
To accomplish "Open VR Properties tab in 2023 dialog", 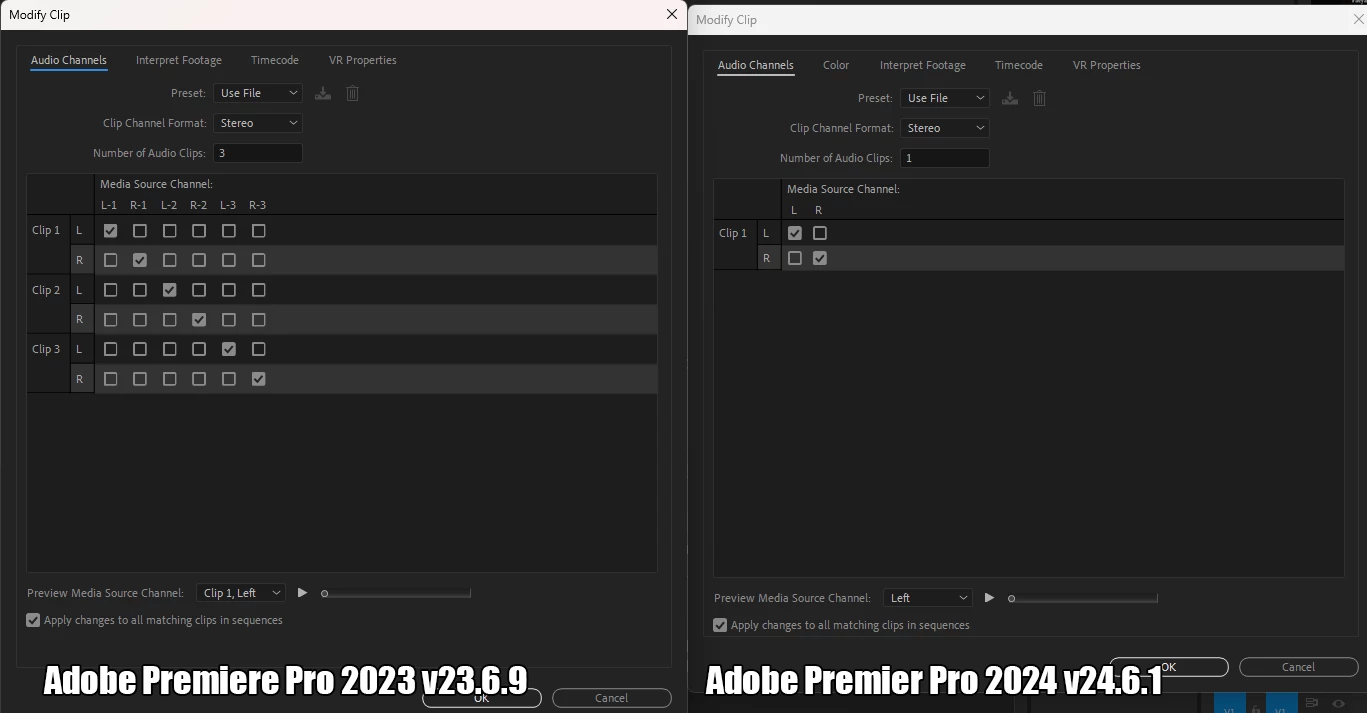I will click(x=363, y=60).
